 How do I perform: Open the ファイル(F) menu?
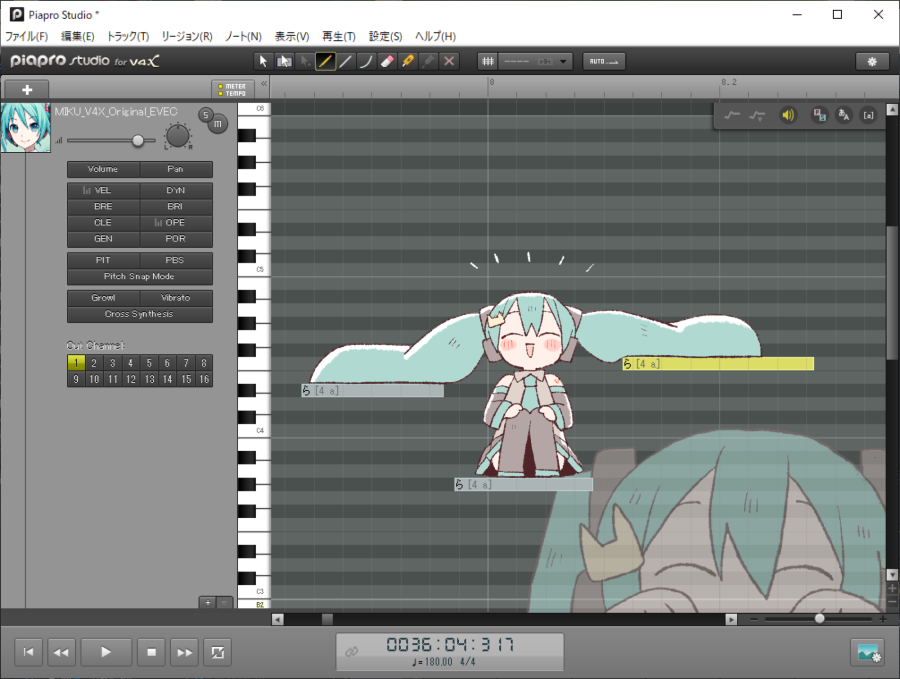point(26,36)
